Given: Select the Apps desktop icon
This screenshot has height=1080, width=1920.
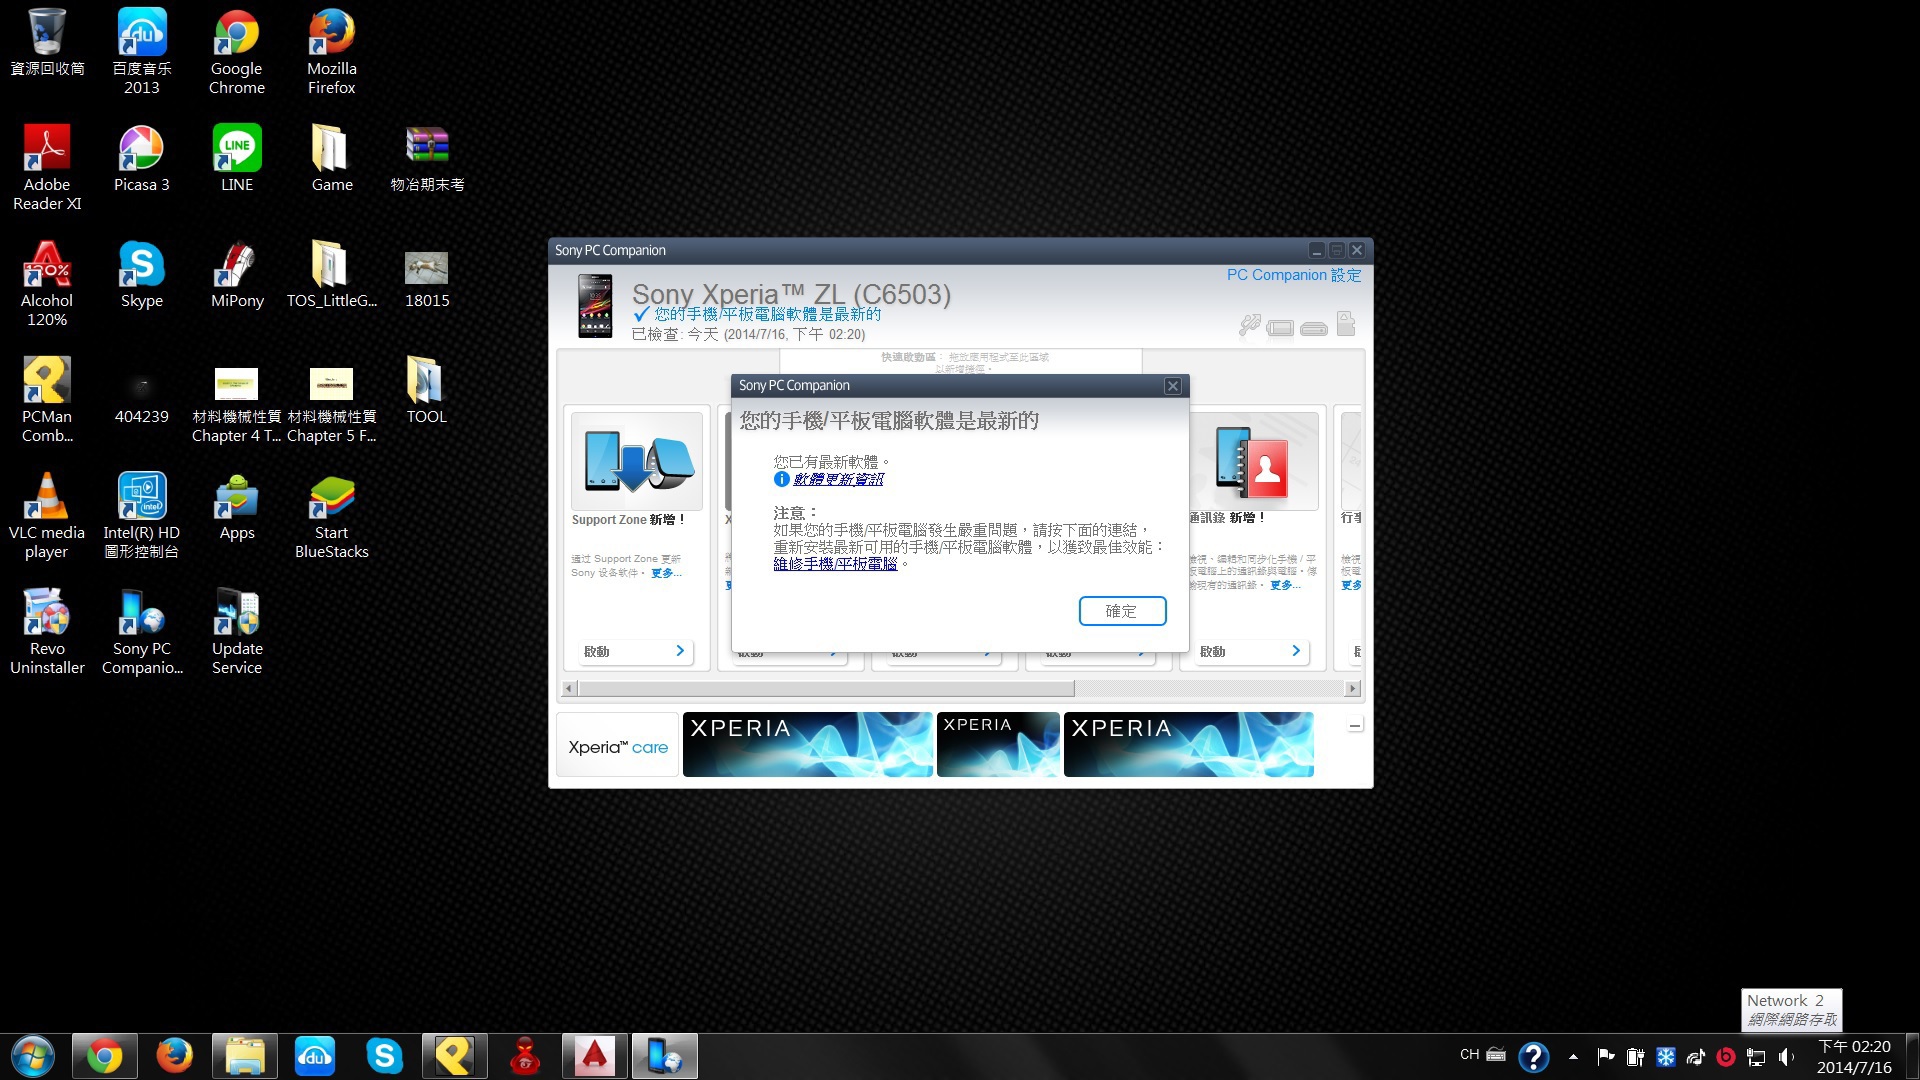Looking at the screenshot, I should click(237, 506).
